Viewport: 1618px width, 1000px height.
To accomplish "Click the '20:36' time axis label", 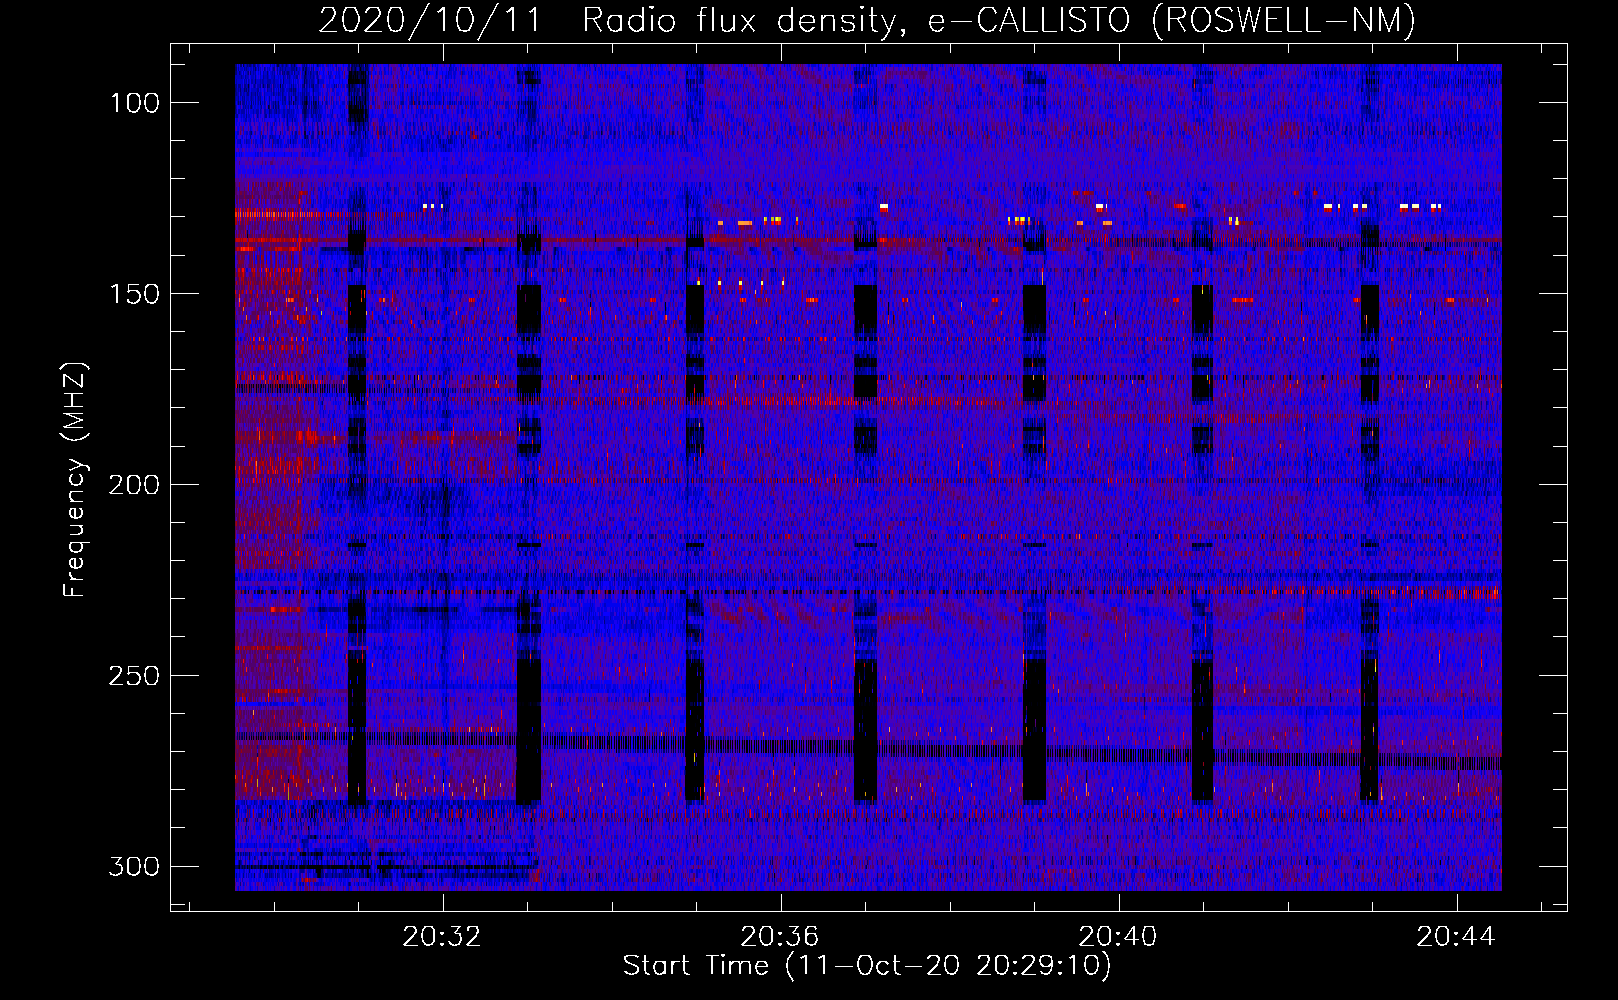I will (779, 936).
